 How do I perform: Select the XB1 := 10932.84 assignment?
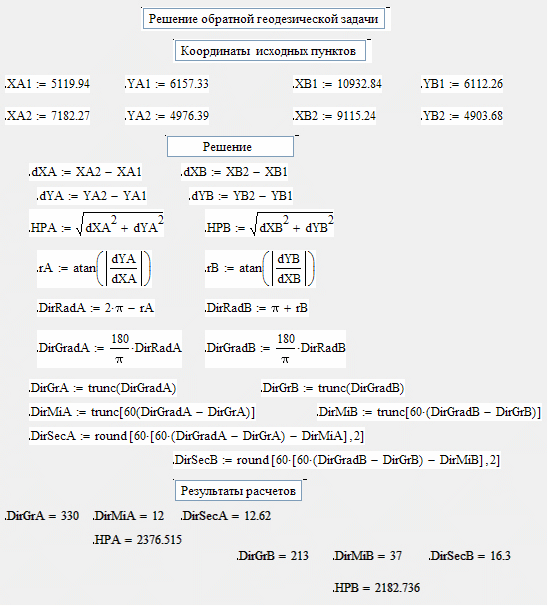337,84
